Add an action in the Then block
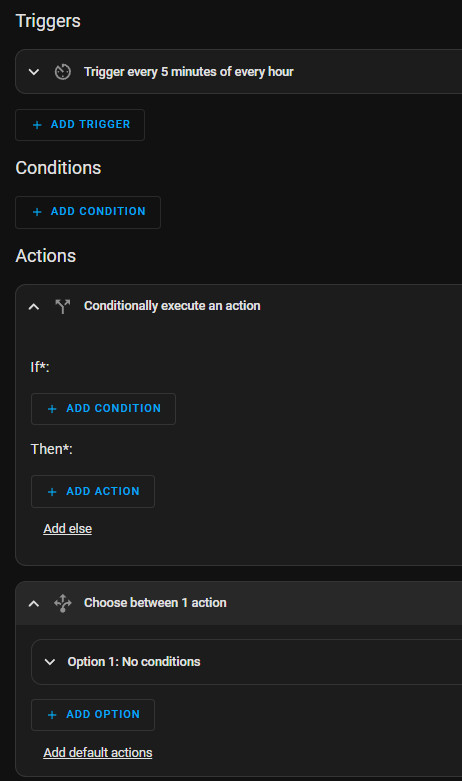This screenshot has height=781, width=462. pyautogui.click(x=93, y=492)
